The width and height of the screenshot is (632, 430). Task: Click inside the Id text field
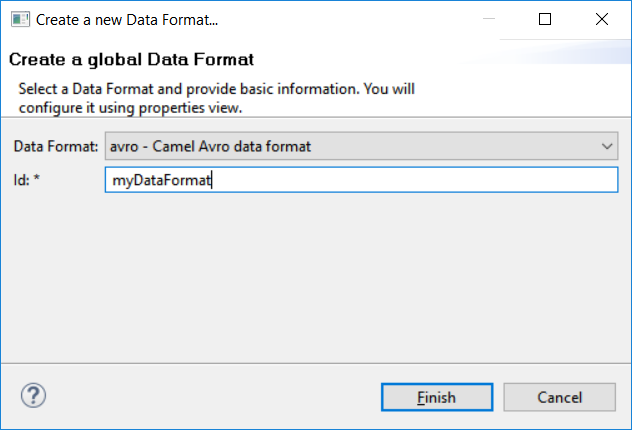400,180
